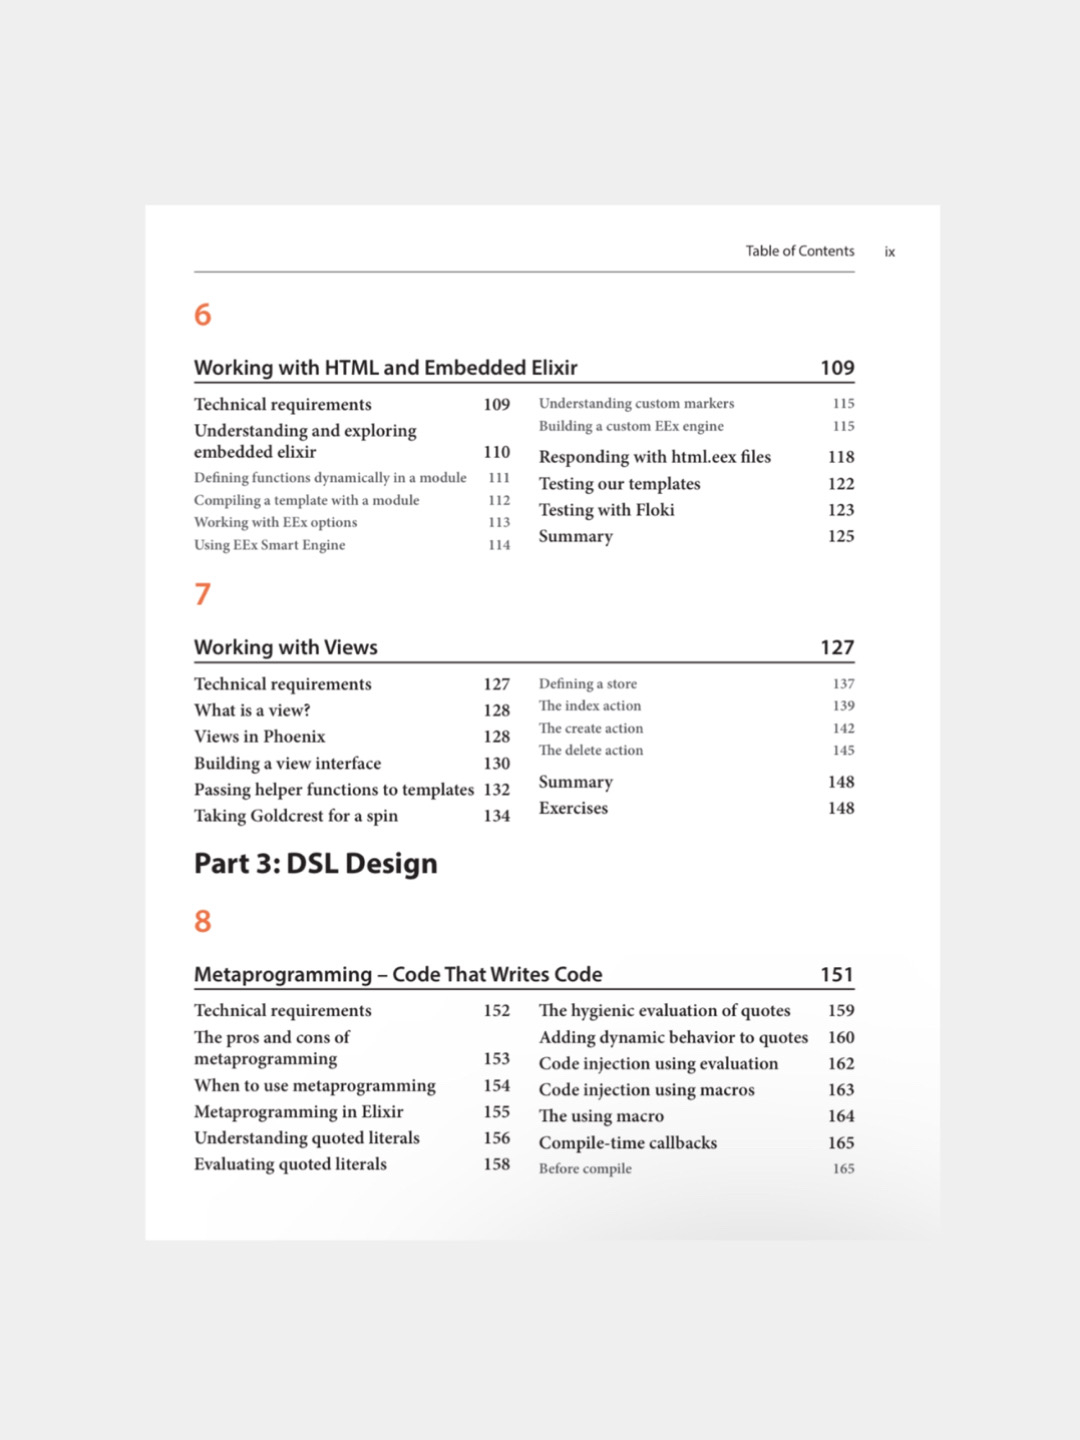Select "Taking Goldcrest for a spin"
1080x1440 pixels.
296,816
